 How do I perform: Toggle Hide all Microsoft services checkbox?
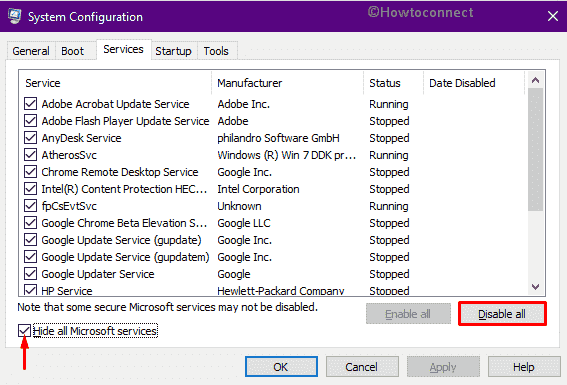(24, 330)
